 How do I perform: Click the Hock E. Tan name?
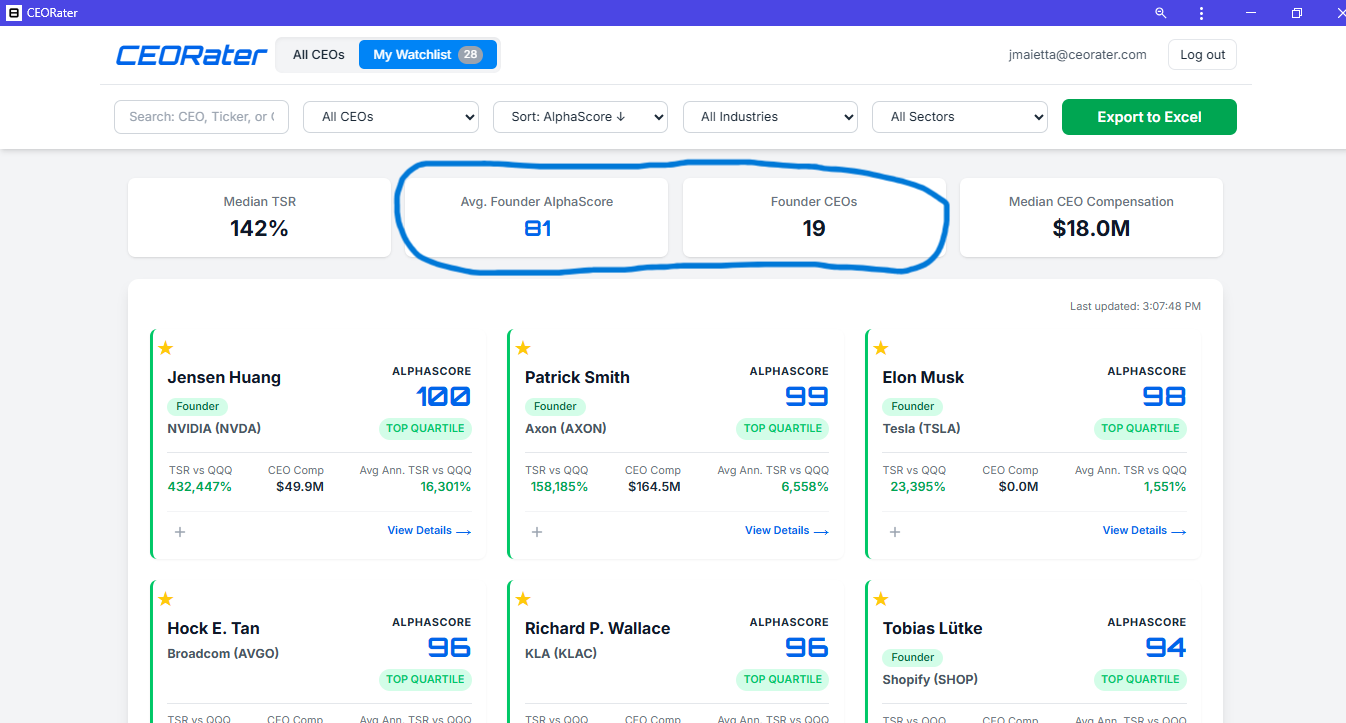coord(213,629)
